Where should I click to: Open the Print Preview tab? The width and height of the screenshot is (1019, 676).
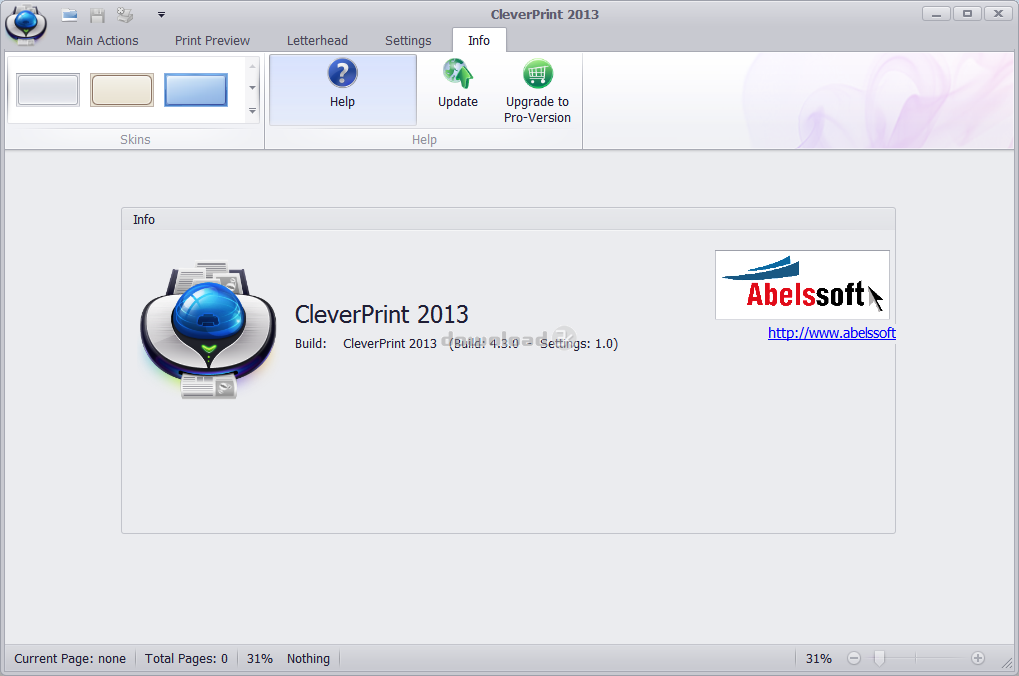point(212,40)
